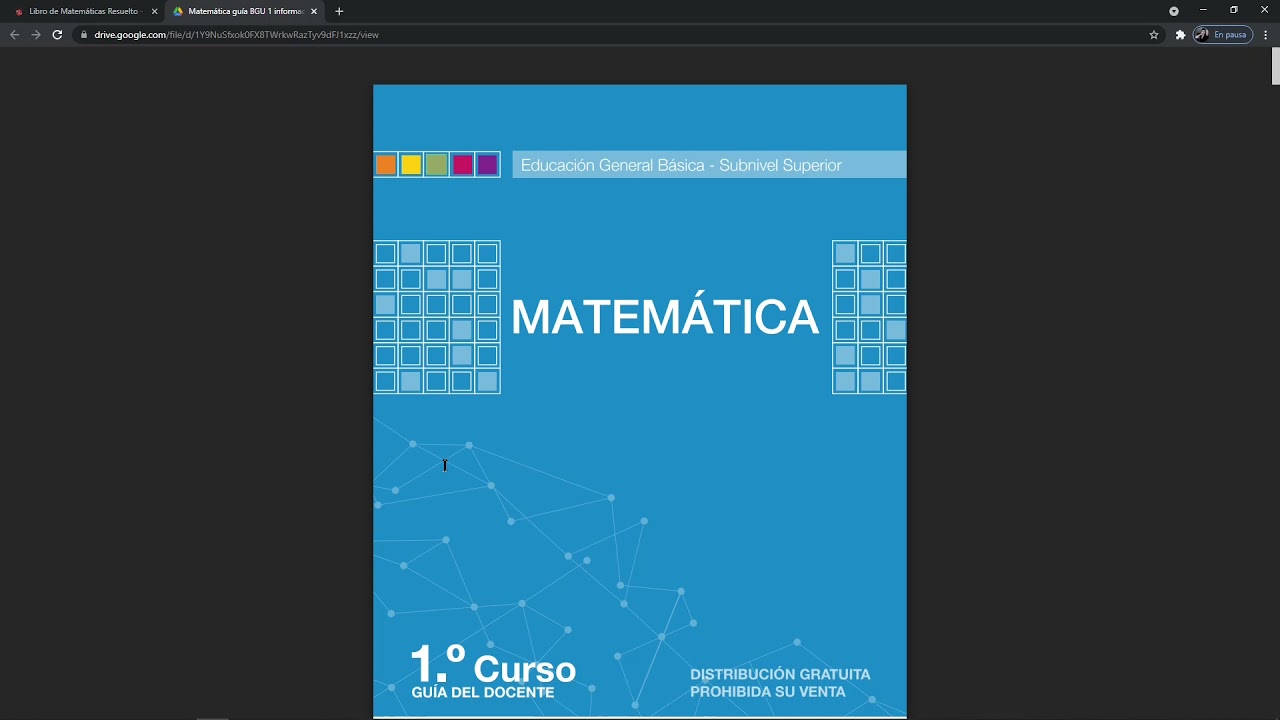Open the Chrome three-dot menu
This screenshot has height=720, width=1280.
tap(1266, 34)
